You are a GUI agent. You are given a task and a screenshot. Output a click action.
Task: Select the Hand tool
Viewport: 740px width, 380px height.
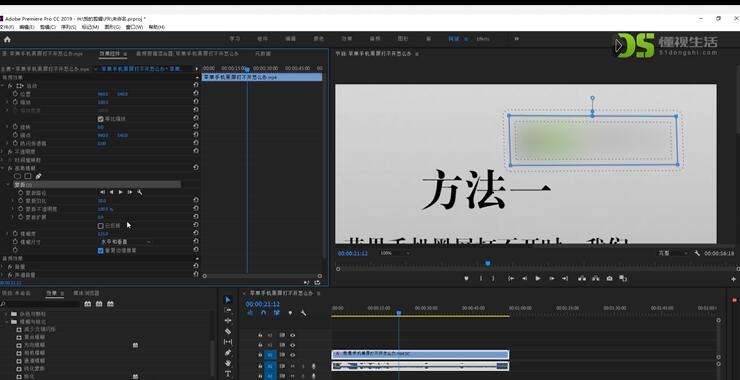coord(228,363)
